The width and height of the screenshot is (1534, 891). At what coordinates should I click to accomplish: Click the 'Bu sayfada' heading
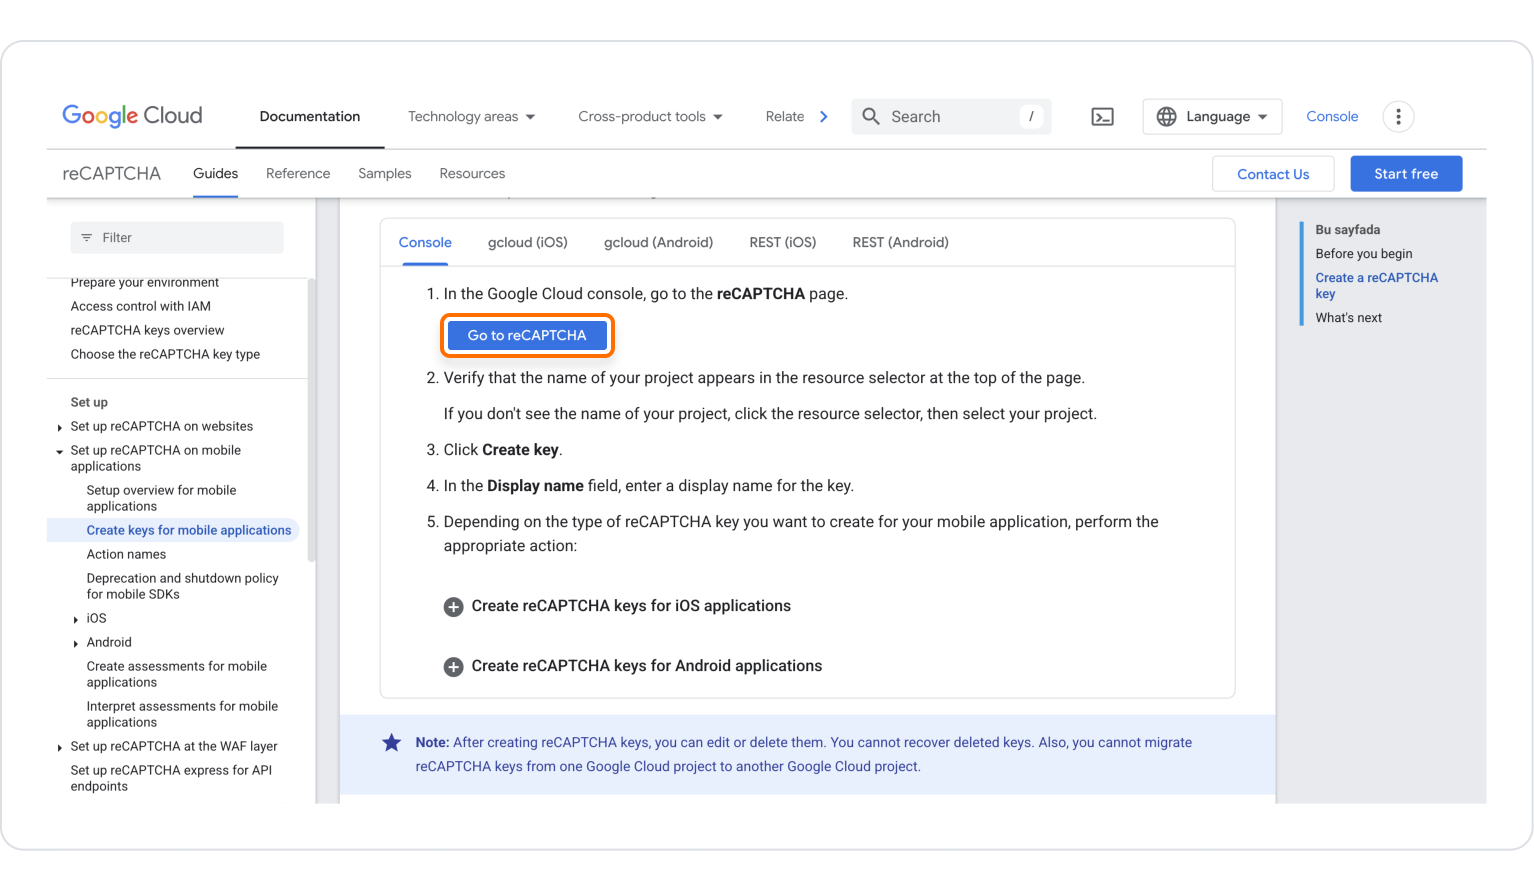click(1348, 230)
